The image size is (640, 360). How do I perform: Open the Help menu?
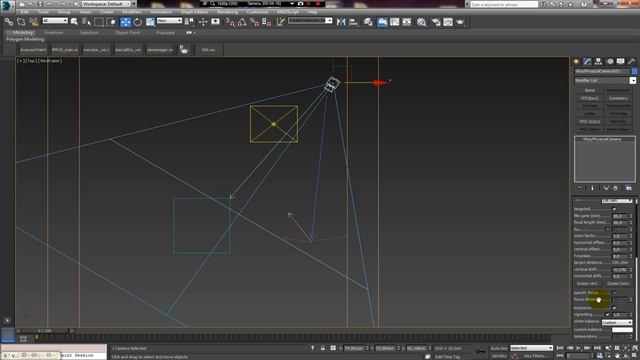coord(312,12)
